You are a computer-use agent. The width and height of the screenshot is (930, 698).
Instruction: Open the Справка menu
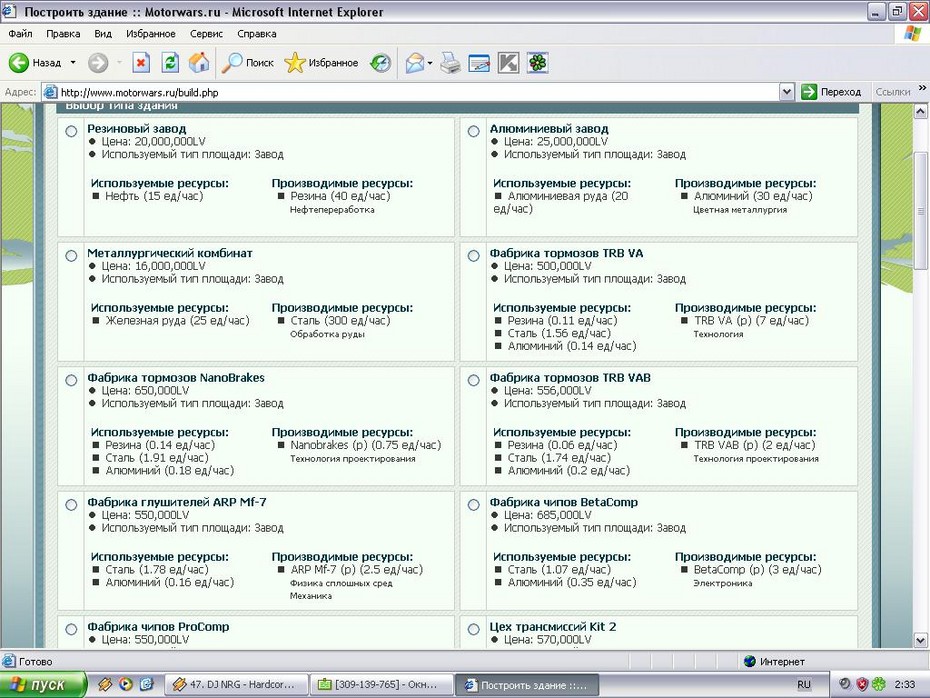[257, 34]
